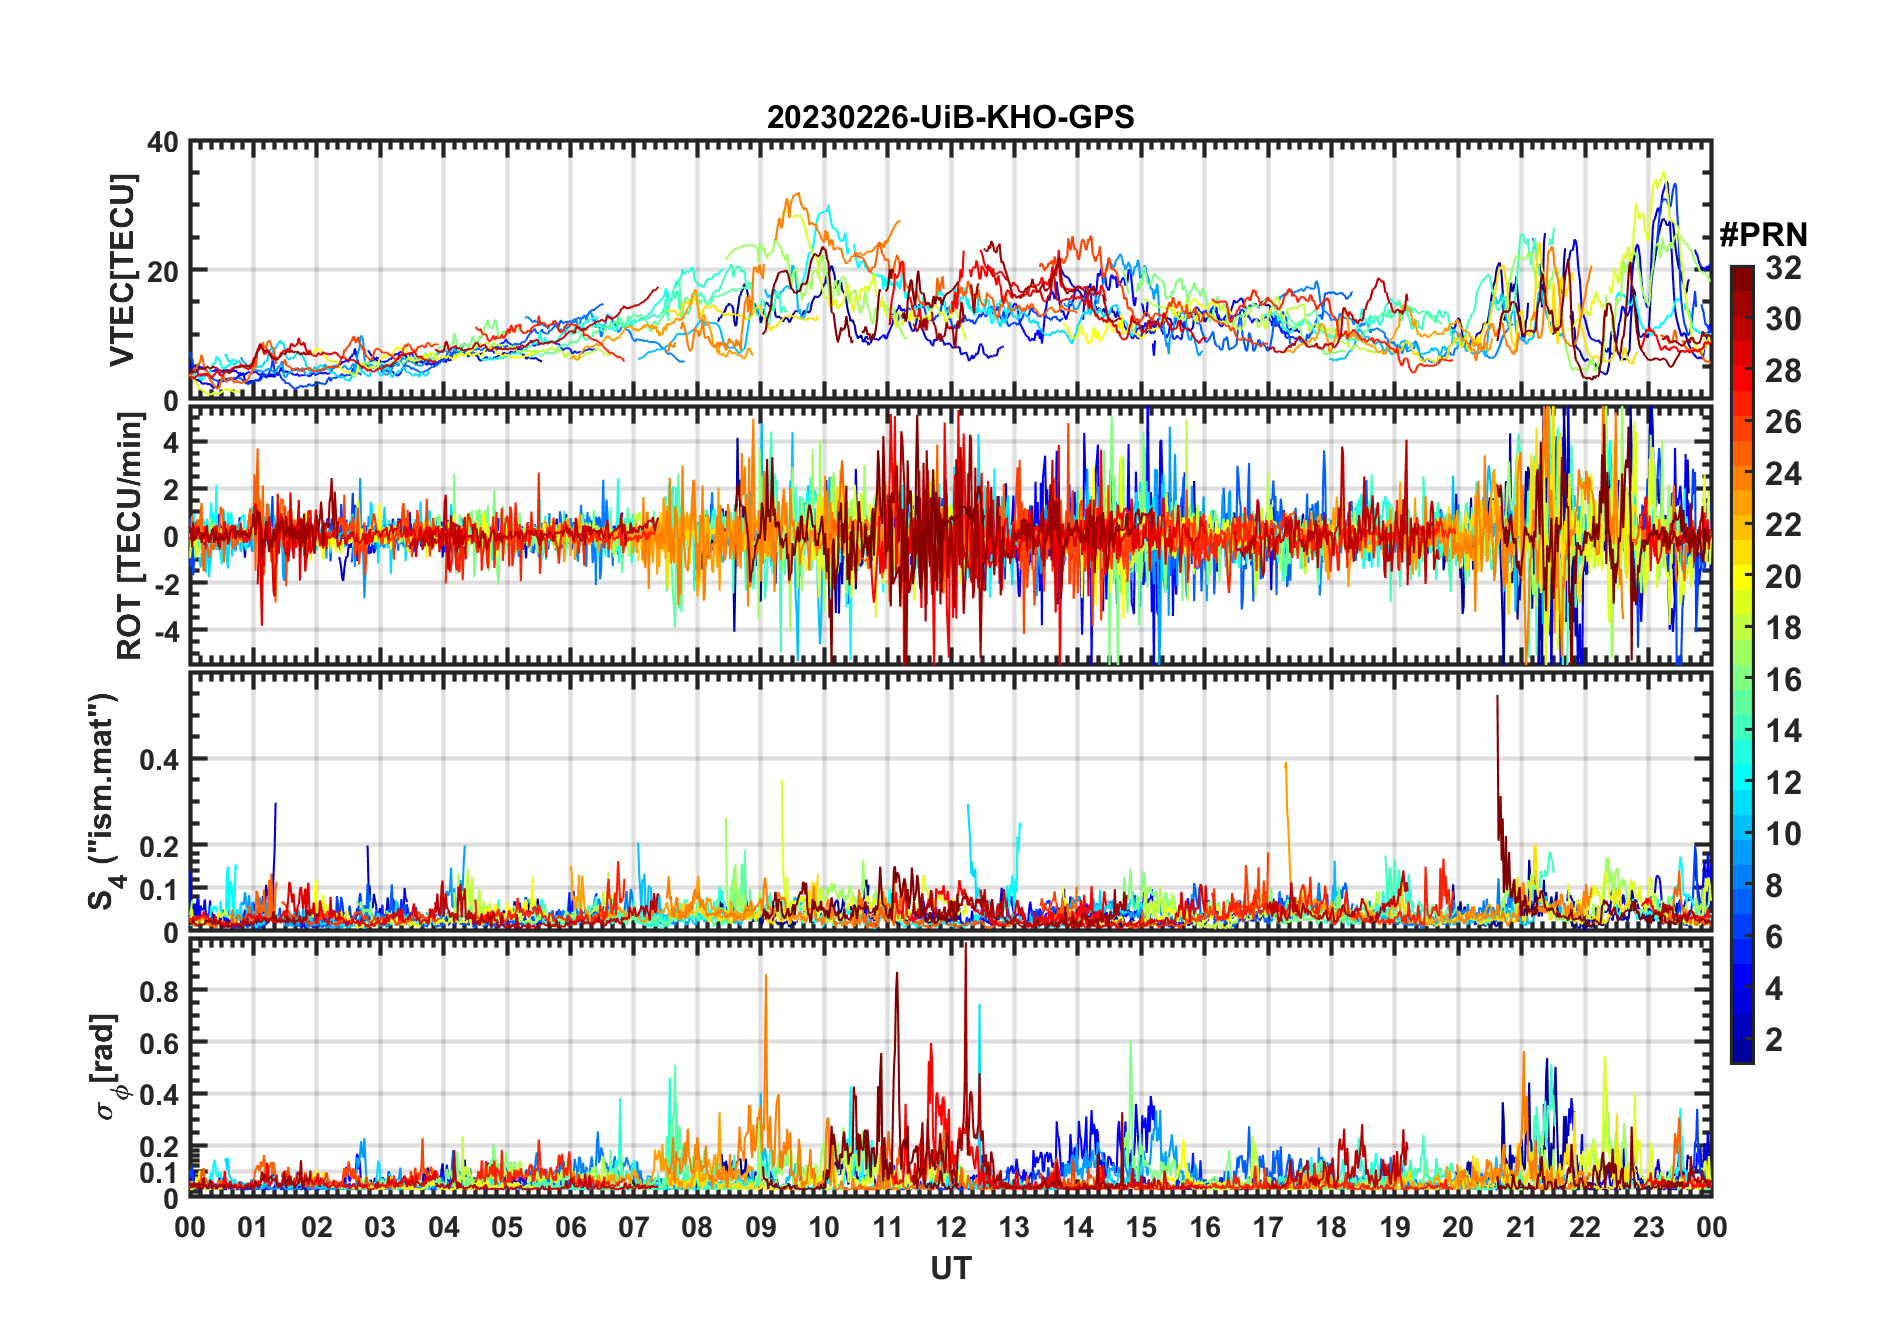Click UT axis hour label 21

click(x=1522, y=1227)
